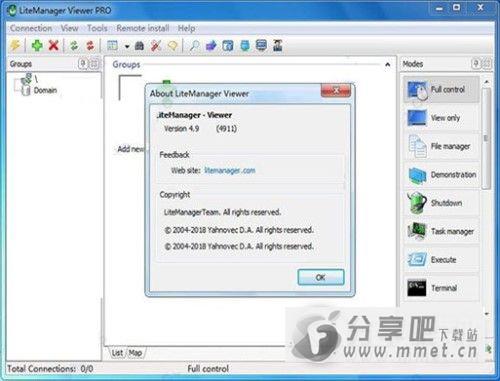Select the Full control mode
The height and width of the screenshot is (381, 500).
[x=441, y=89]
